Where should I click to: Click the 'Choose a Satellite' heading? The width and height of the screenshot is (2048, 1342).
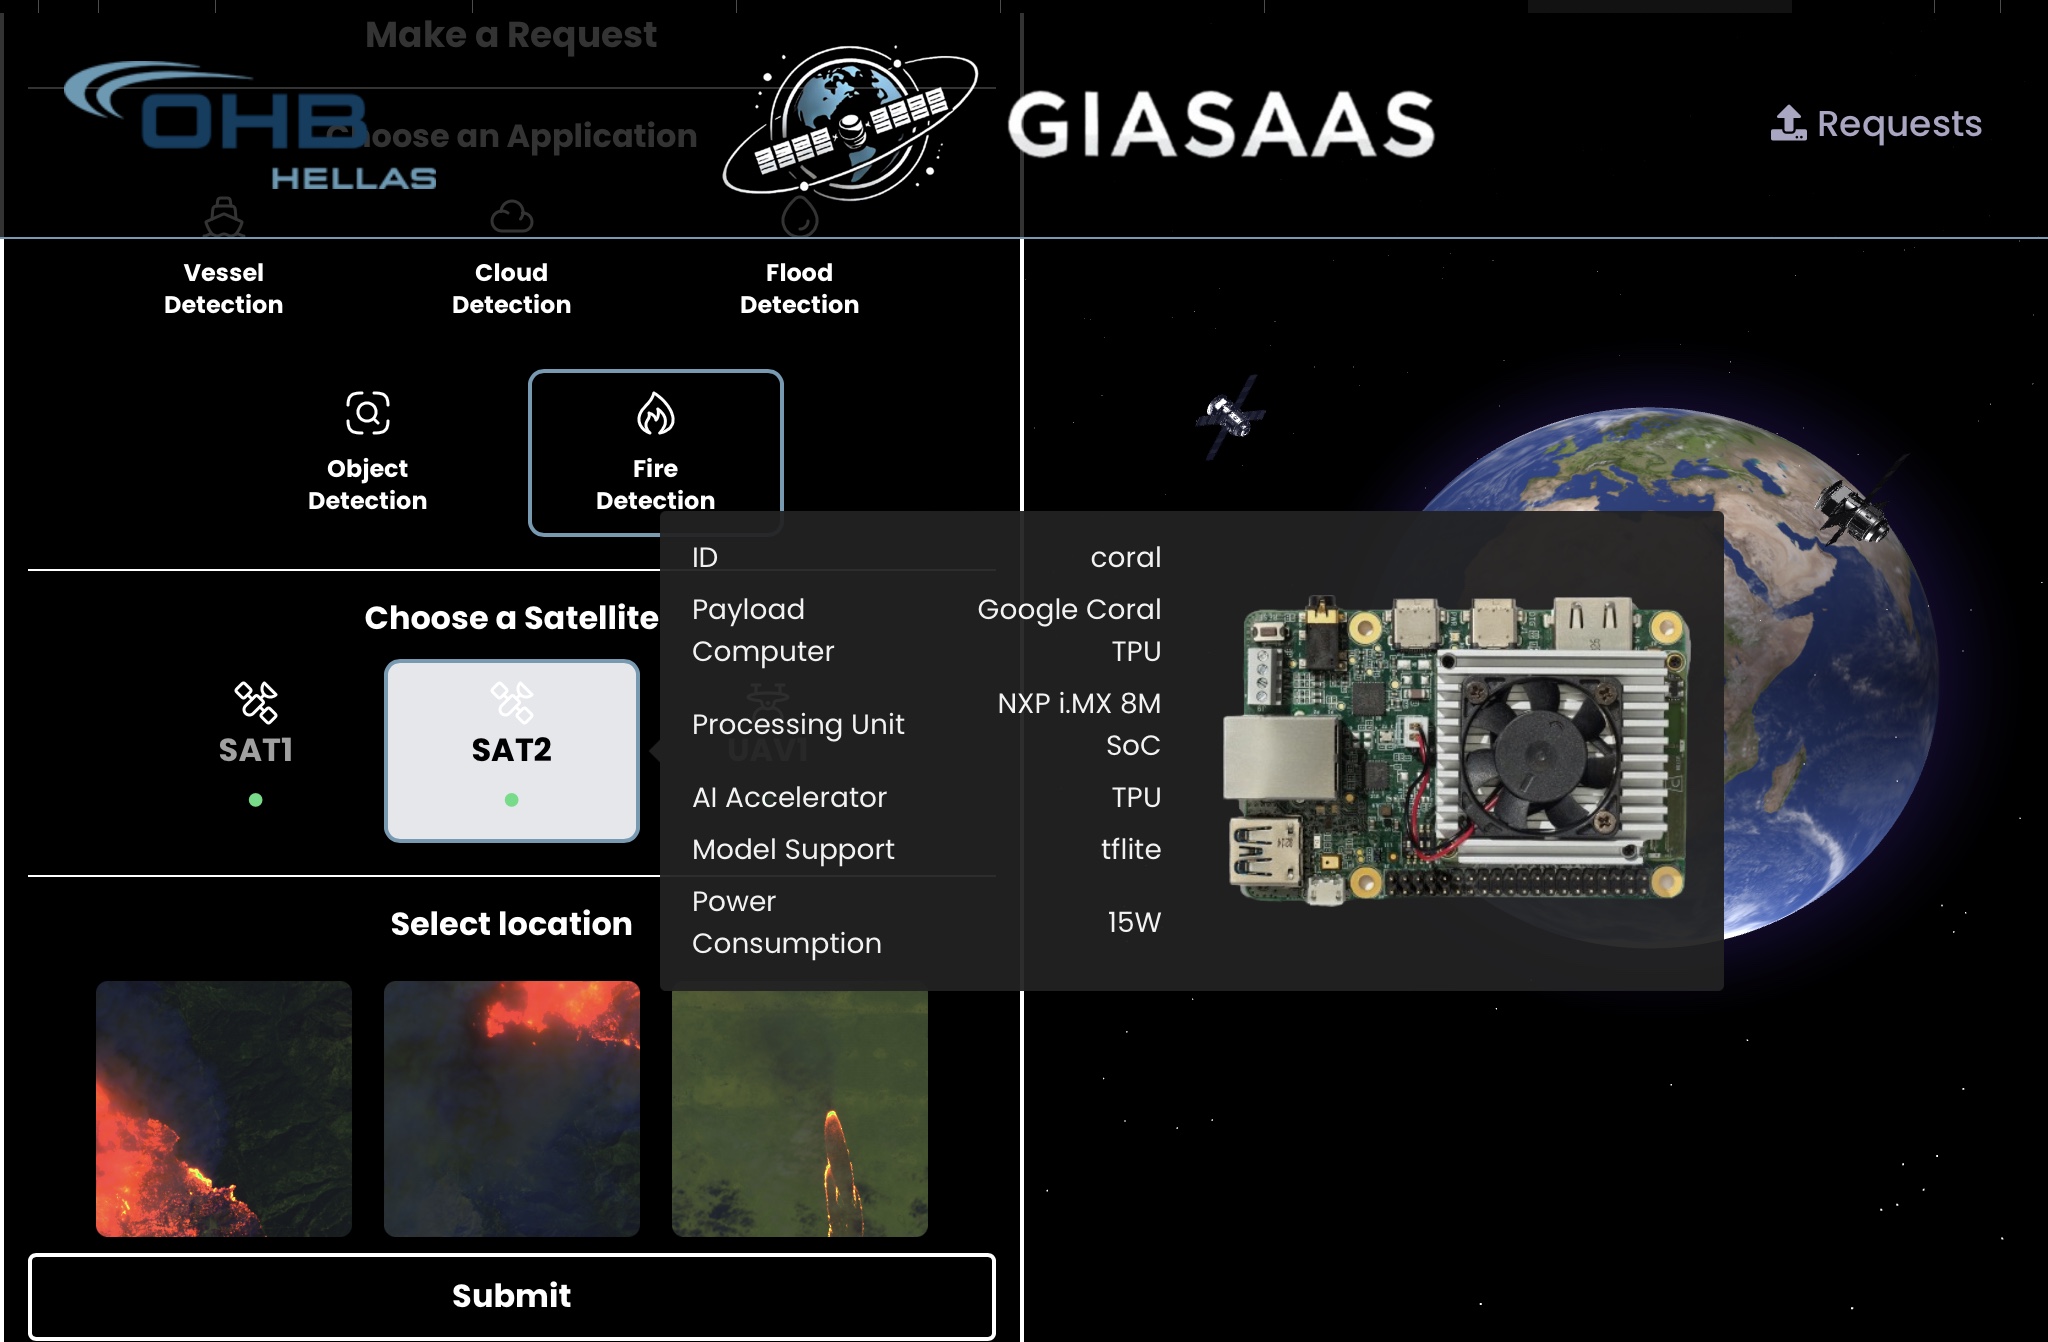point(511,618)
